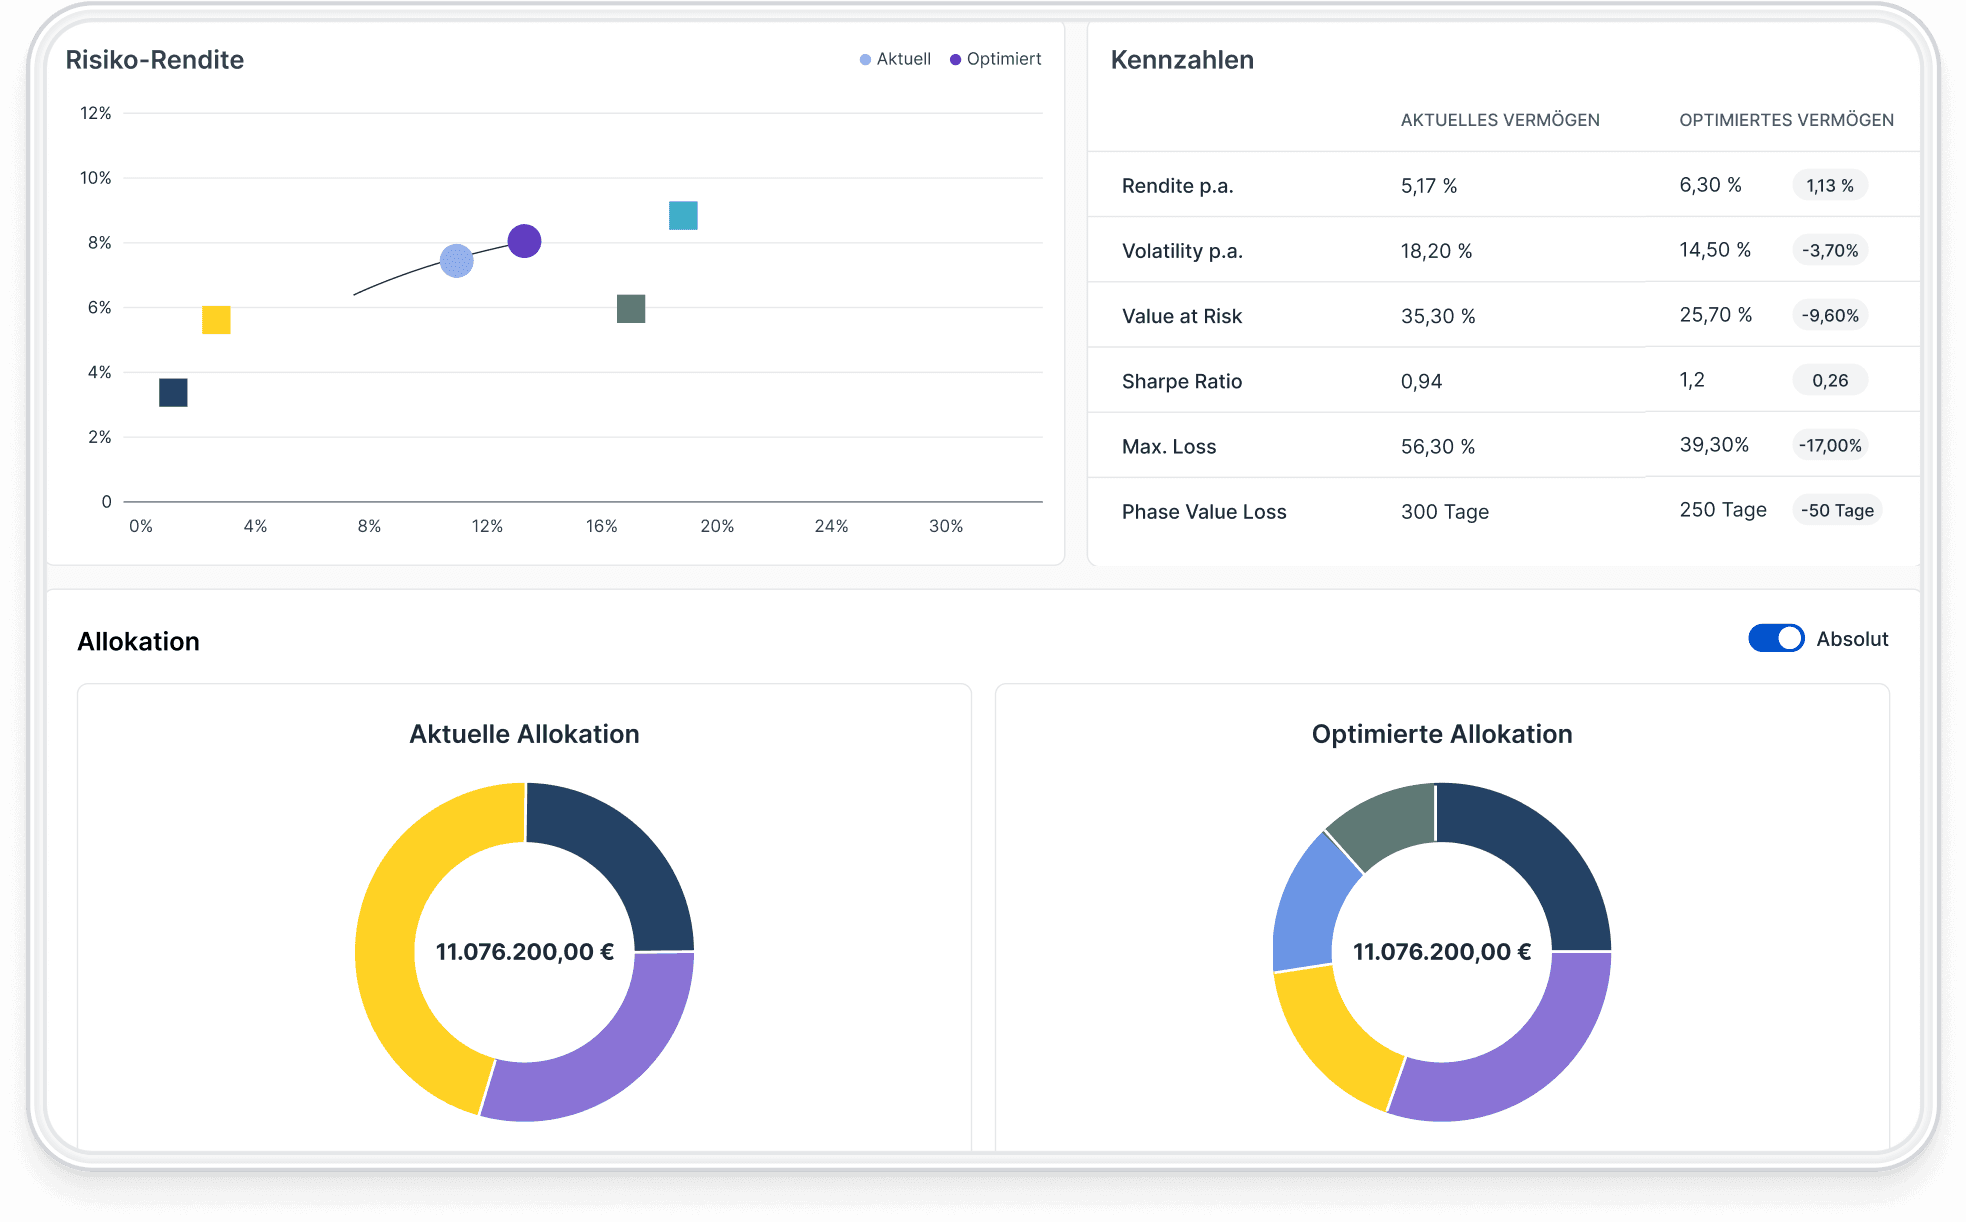
Task: Click the 14,50 % optimized volatility value
Action: pyautogui.click(x=1715, y=250)
